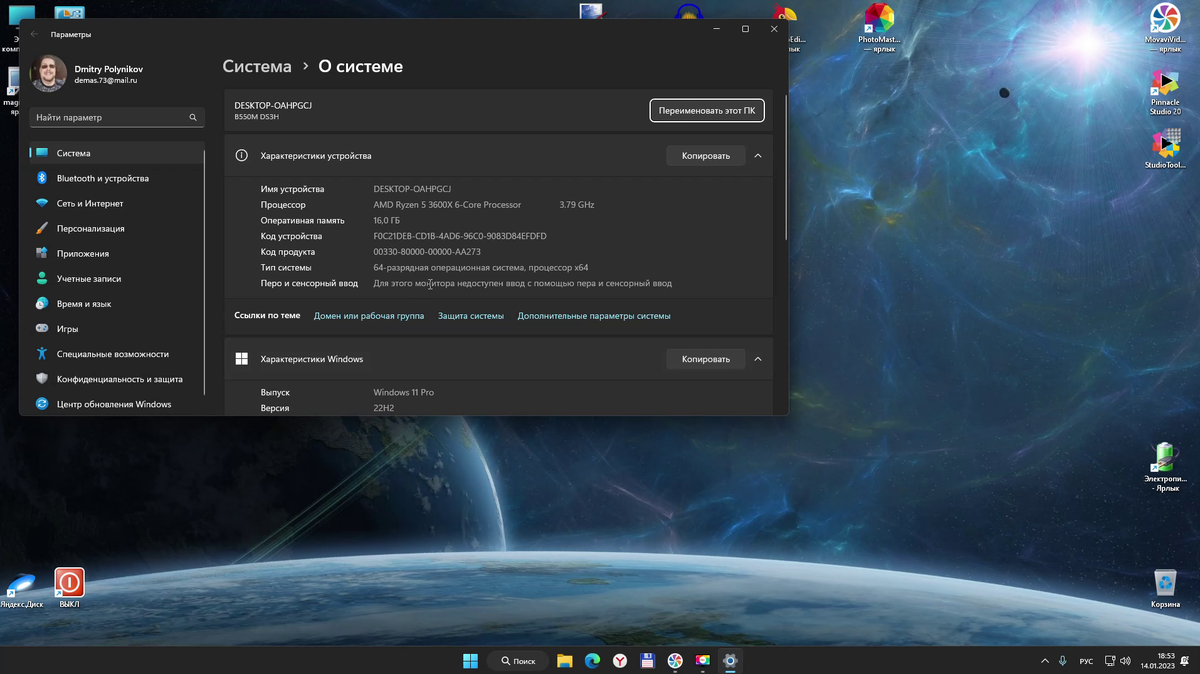The height and width of the screenshot is (674, 1200).
Task: Launch Microsoft Edge from the taskbar
Action: tap(592, 661)
